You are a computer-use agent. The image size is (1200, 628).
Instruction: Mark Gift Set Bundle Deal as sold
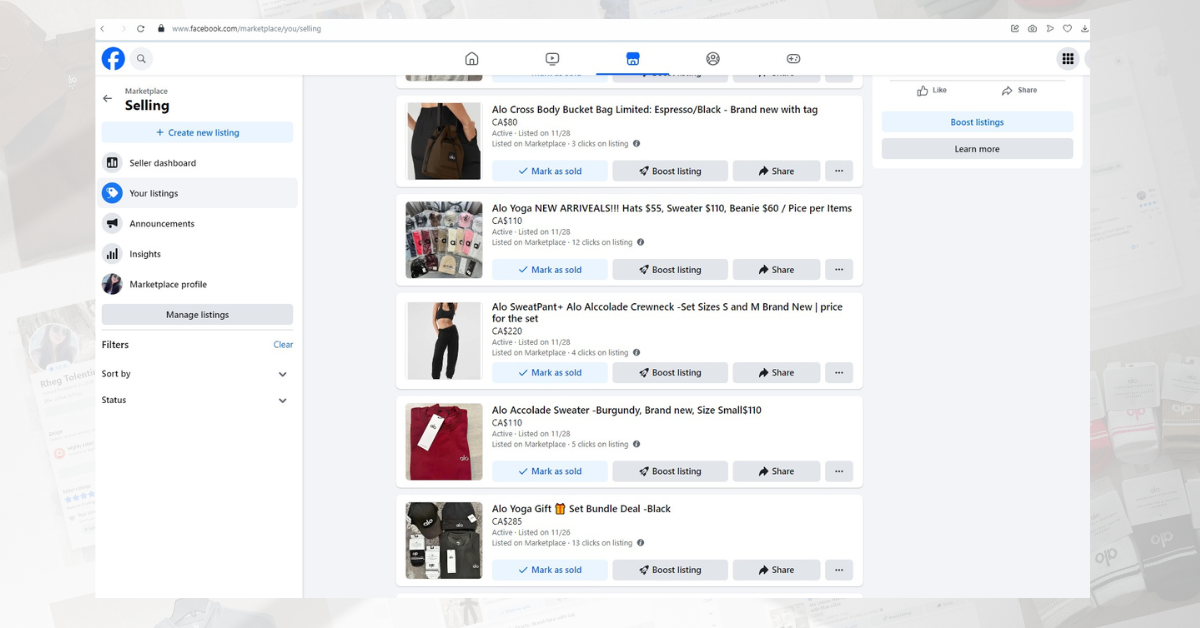click(550, 570)
